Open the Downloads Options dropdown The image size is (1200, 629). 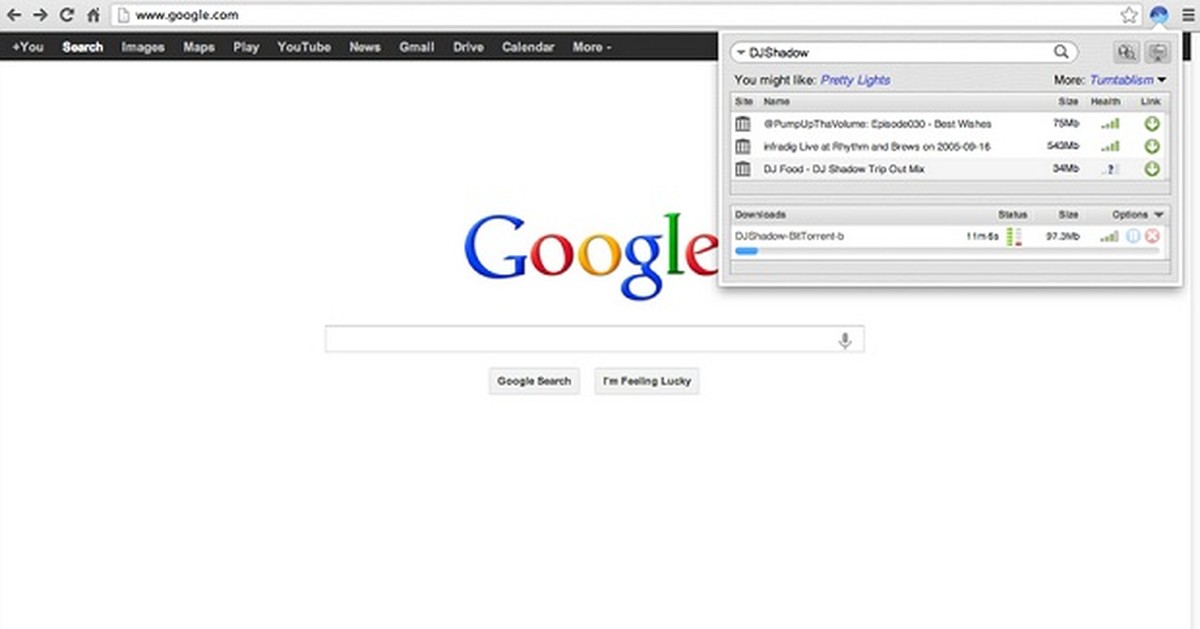tap(1158, 214)
